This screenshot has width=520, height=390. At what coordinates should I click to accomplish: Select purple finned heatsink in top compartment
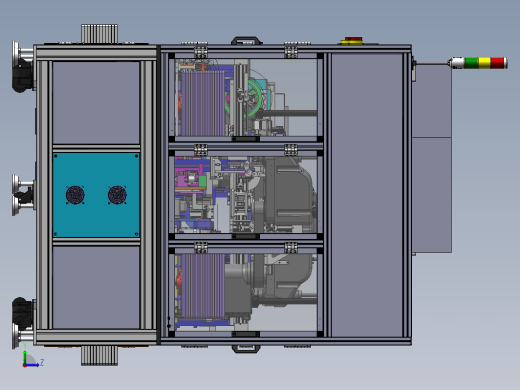203,103
